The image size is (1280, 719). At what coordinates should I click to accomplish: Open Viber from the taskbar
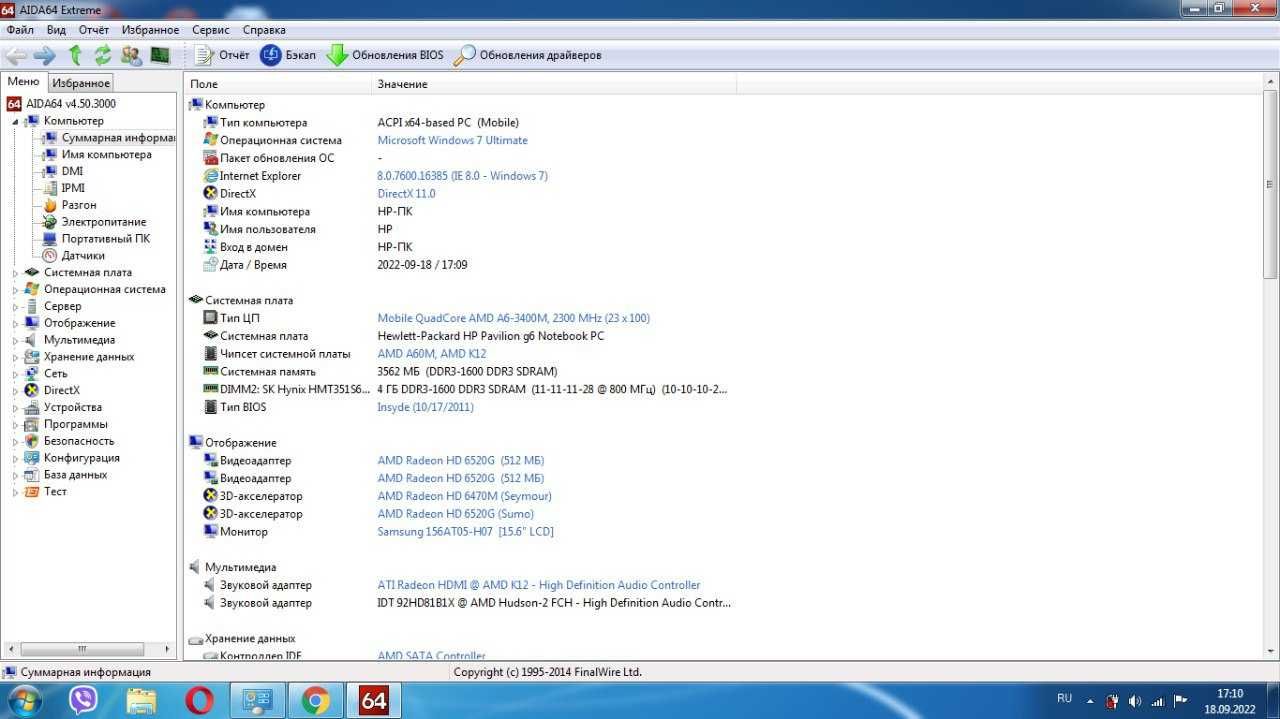pos(83,700)
